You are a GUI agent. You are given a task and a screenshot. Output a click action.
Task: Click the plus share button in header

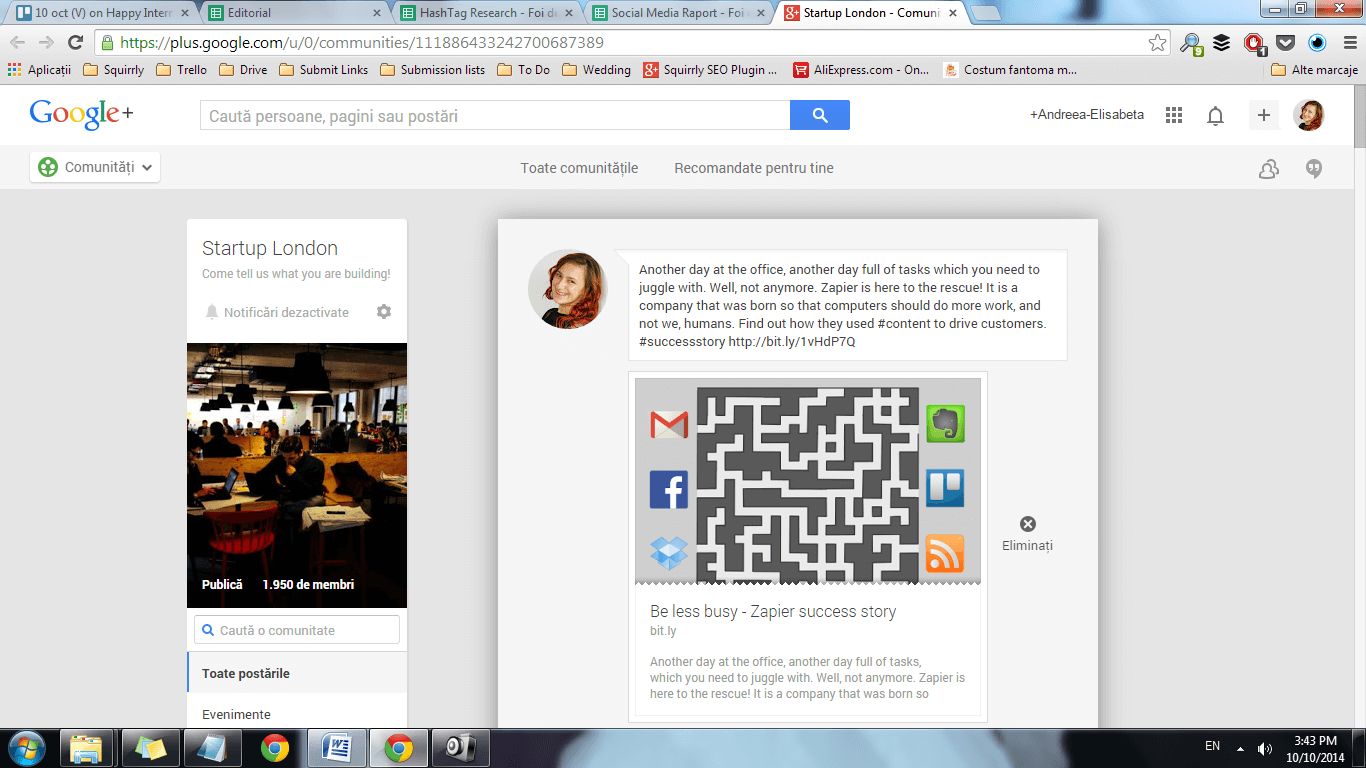click(x=1264, y=115)
